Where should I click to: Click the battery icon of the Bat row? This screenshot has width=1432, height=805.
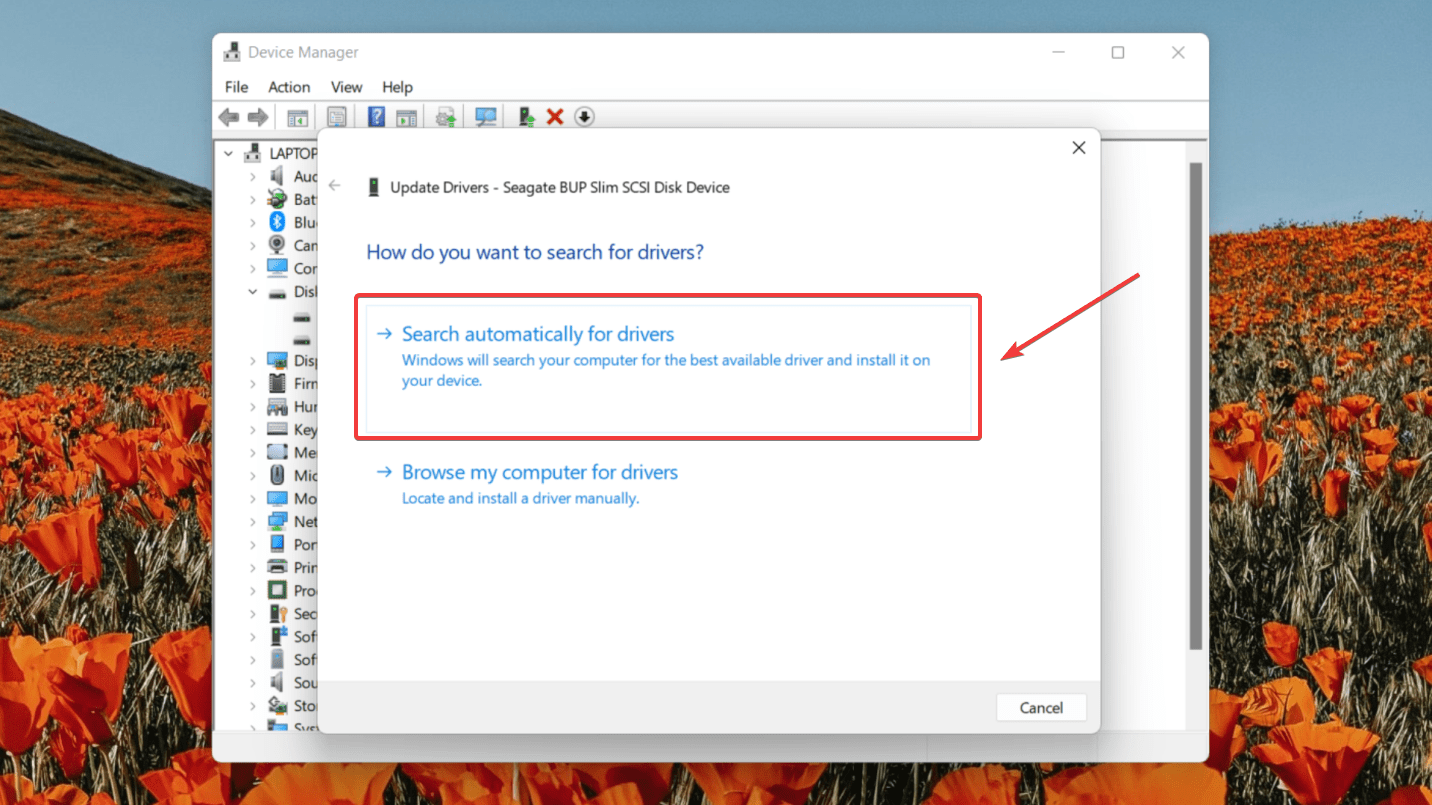277,199
